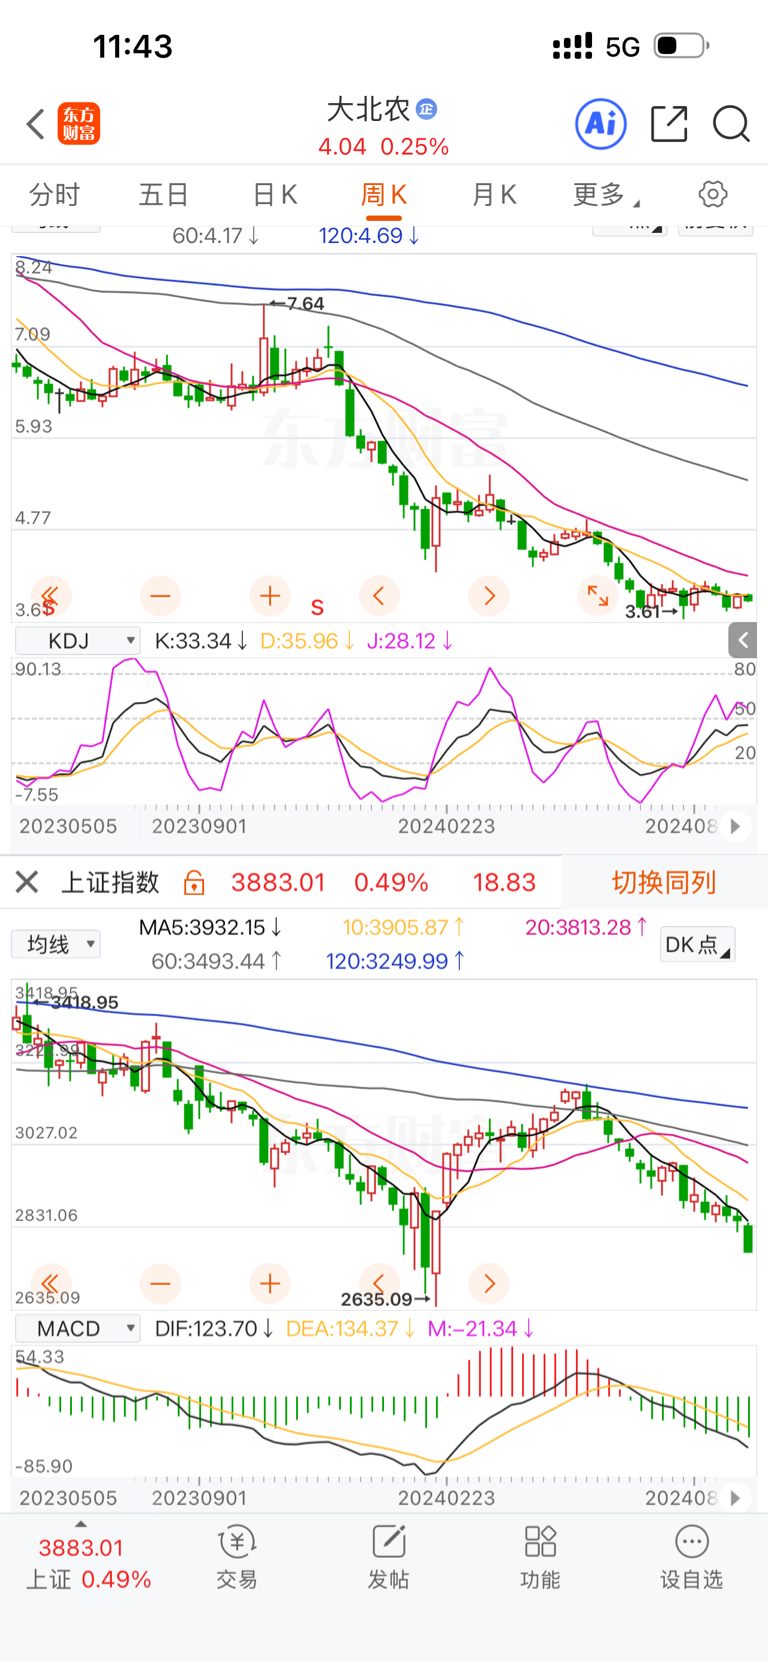Switch to the 五日 tab
The image size is (768, 1662).
coord(164,194)
